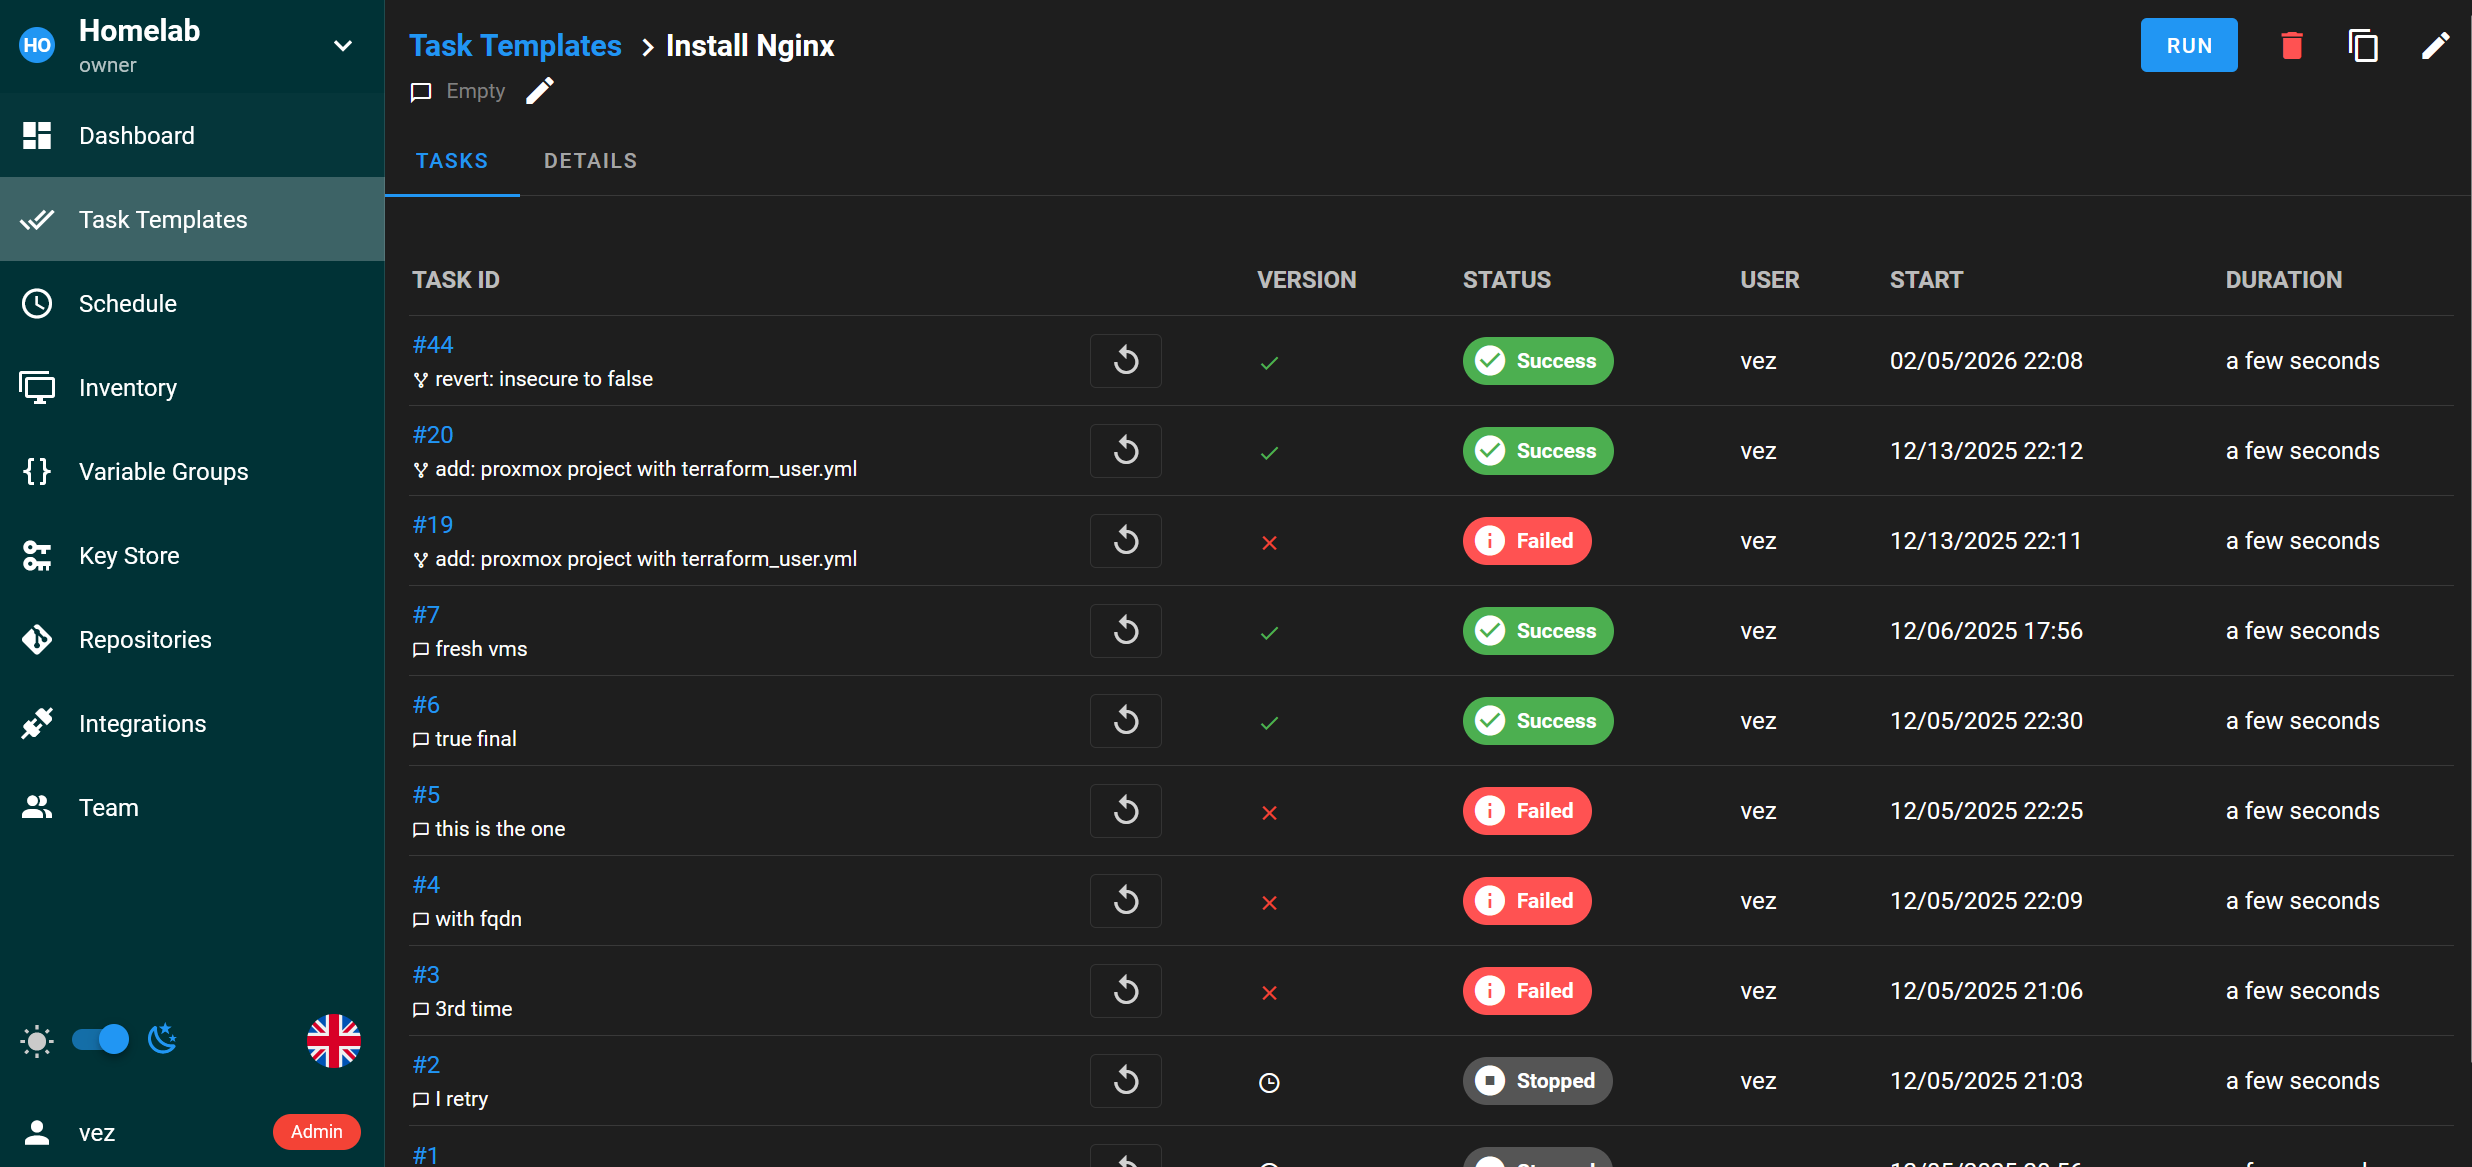Open Variable Groups in the sidebar menu
Viewport: 2472px width, 1167px height.
click(x=163, y=472)
